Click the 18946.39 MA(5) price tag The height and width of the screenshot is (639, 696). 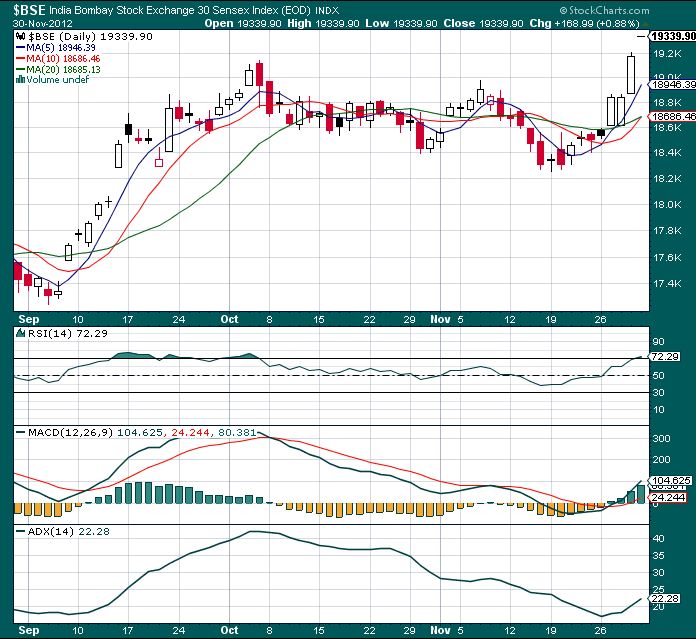click(x=672, y=84)
